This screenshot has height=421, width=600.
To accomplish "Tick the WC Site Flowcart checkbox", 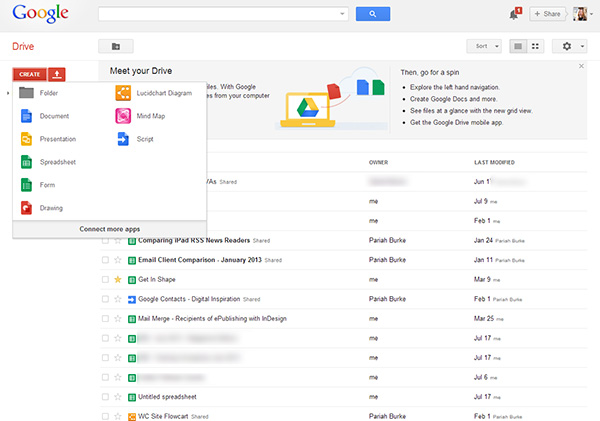I will tap(105, 416).
